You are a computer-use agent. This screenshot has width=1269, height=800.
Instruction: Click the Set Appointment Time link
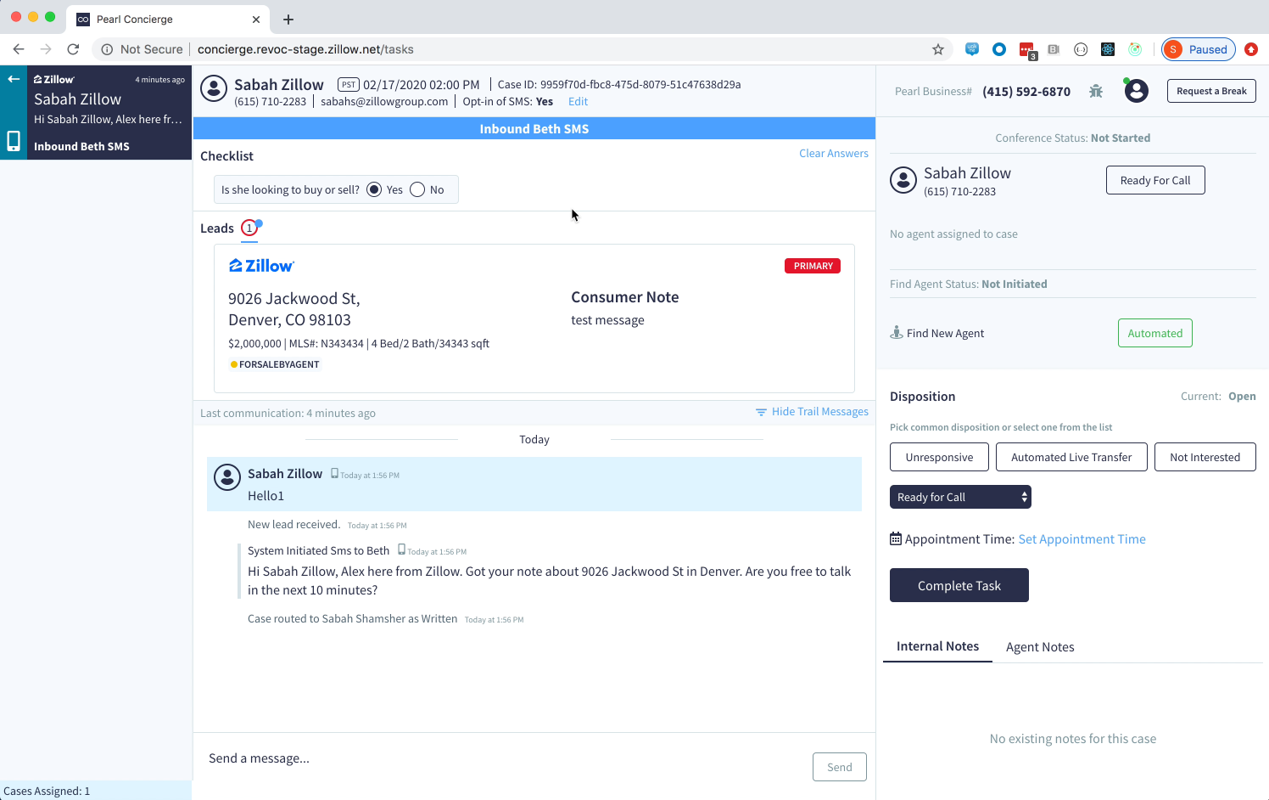tap(1081, 539)
